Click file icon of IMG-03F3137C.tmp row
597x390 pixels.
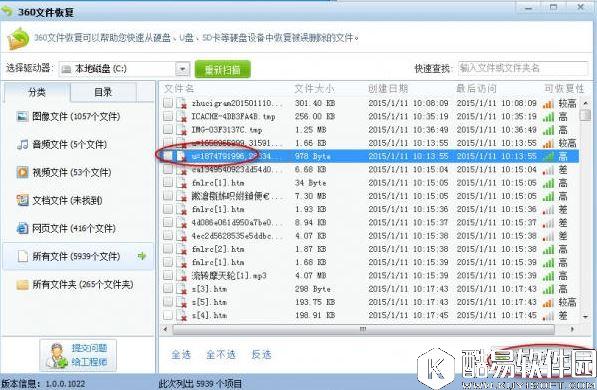click(181, 130)
